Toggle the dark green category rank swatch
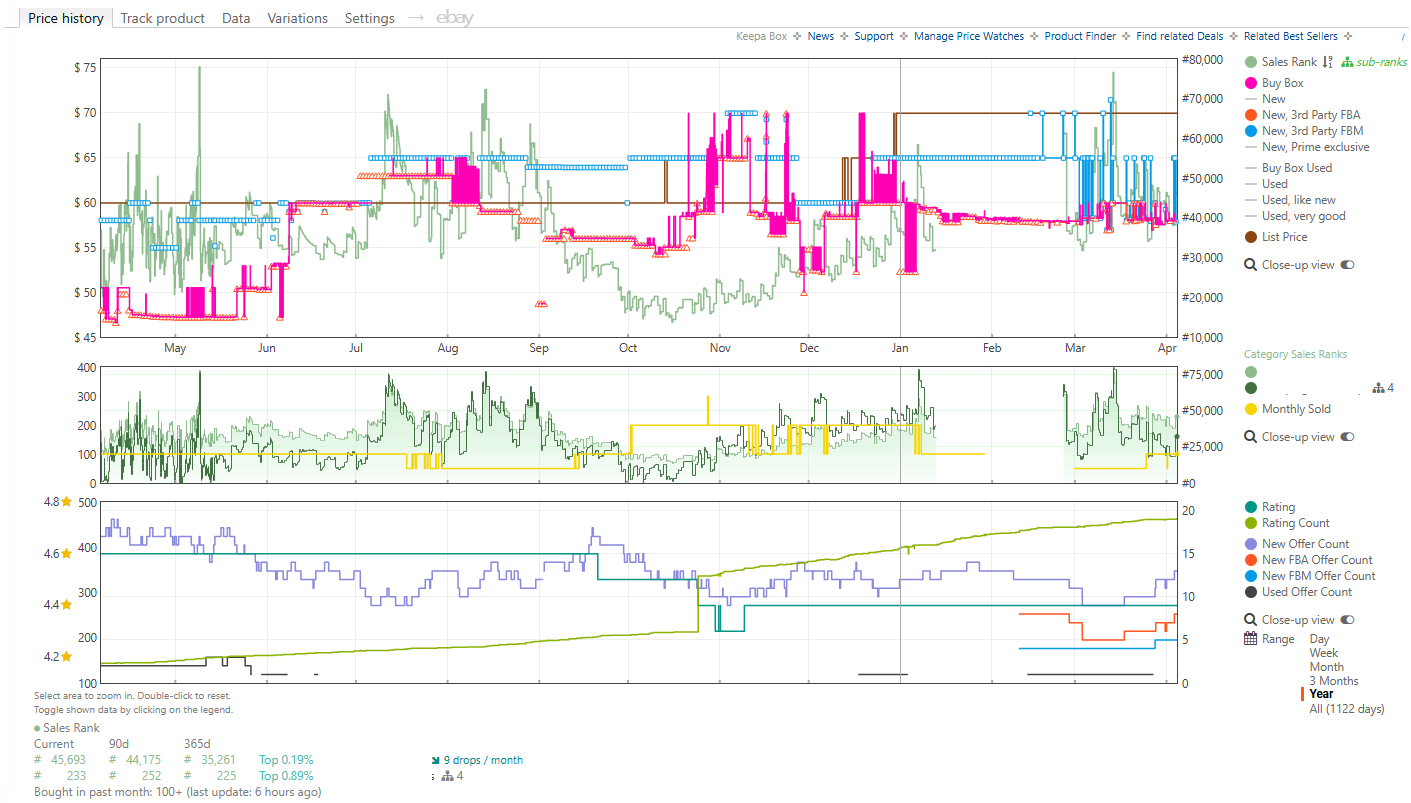1411x803 pixels. [1250, 388]
